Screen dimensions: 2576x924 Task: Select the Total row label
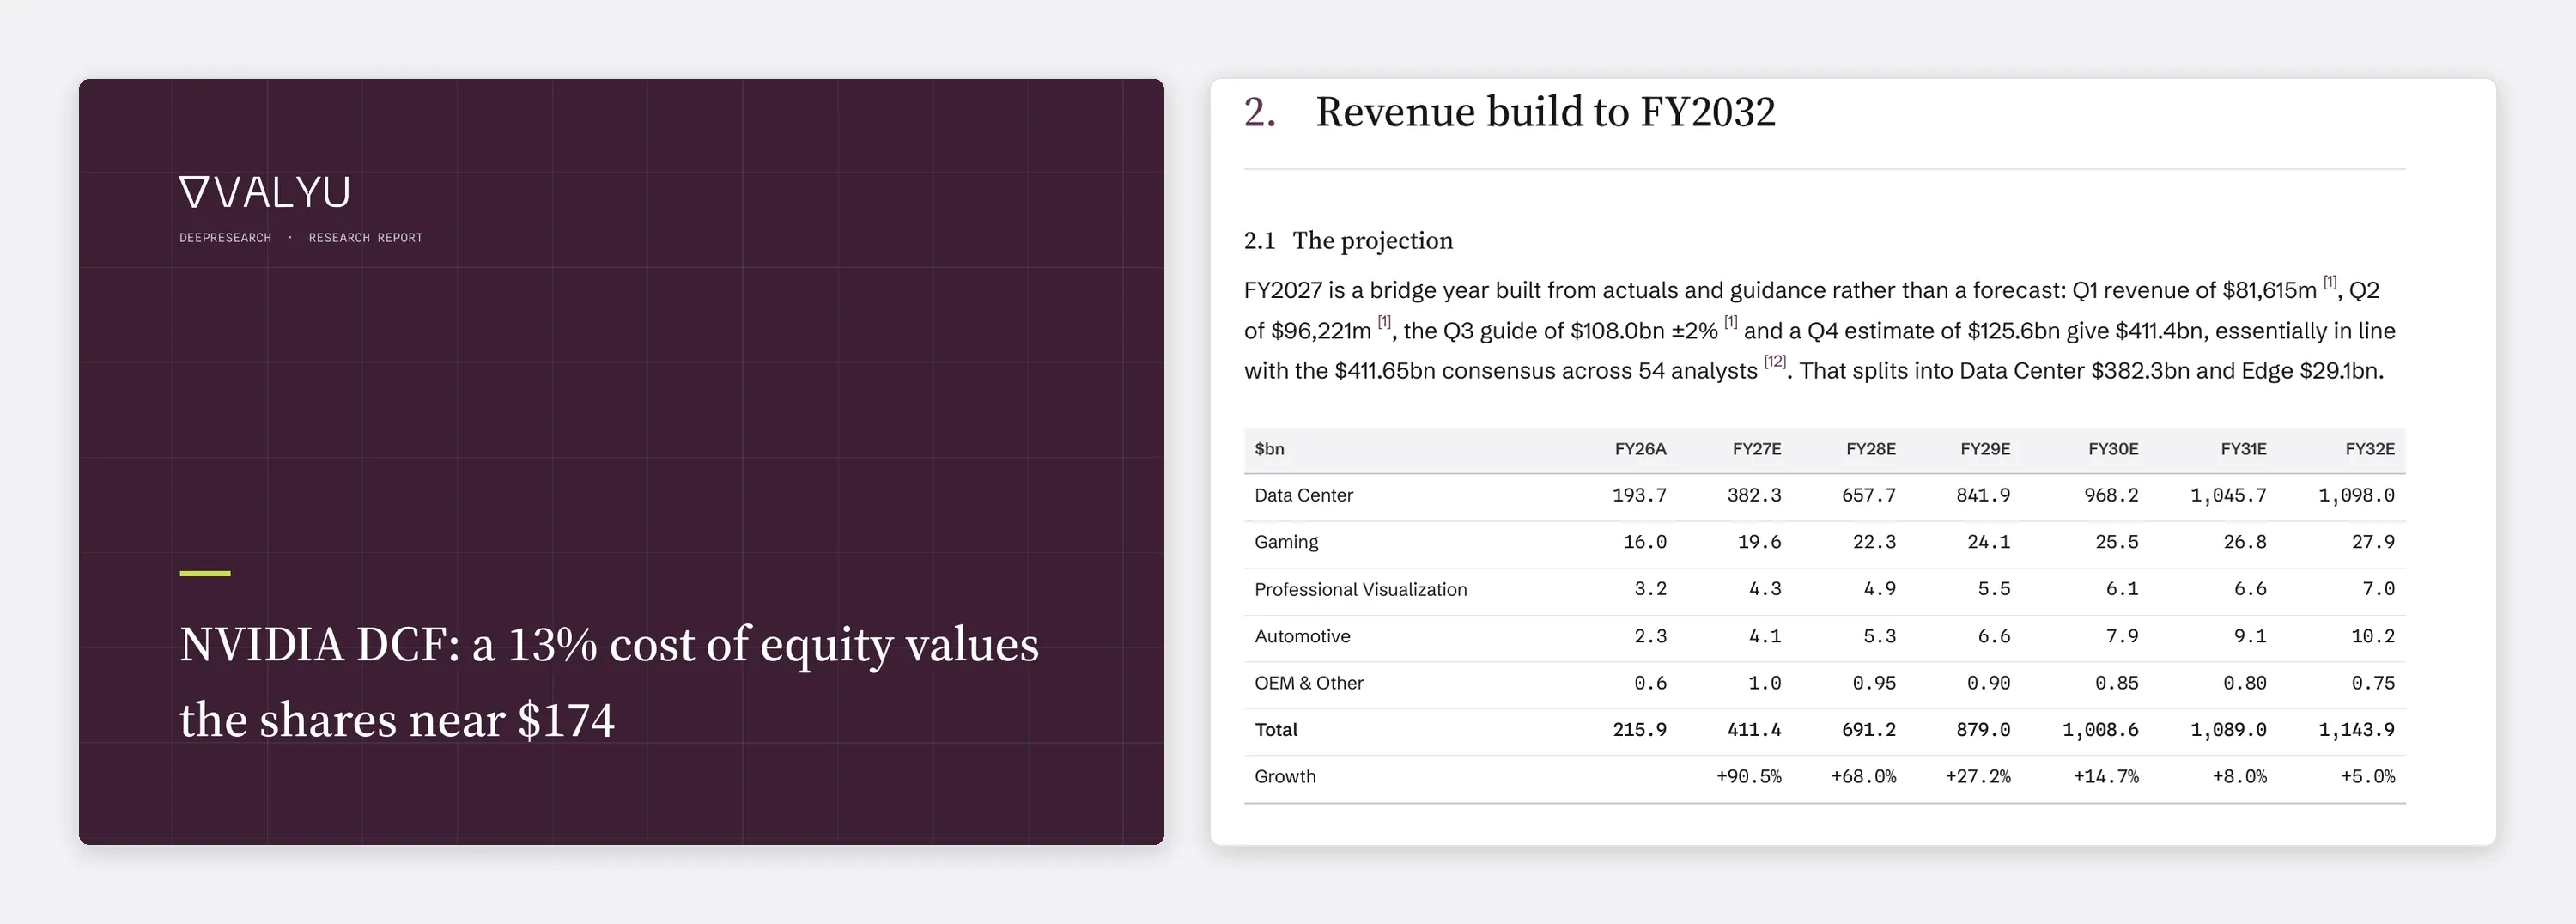(x=1276, y=730)
